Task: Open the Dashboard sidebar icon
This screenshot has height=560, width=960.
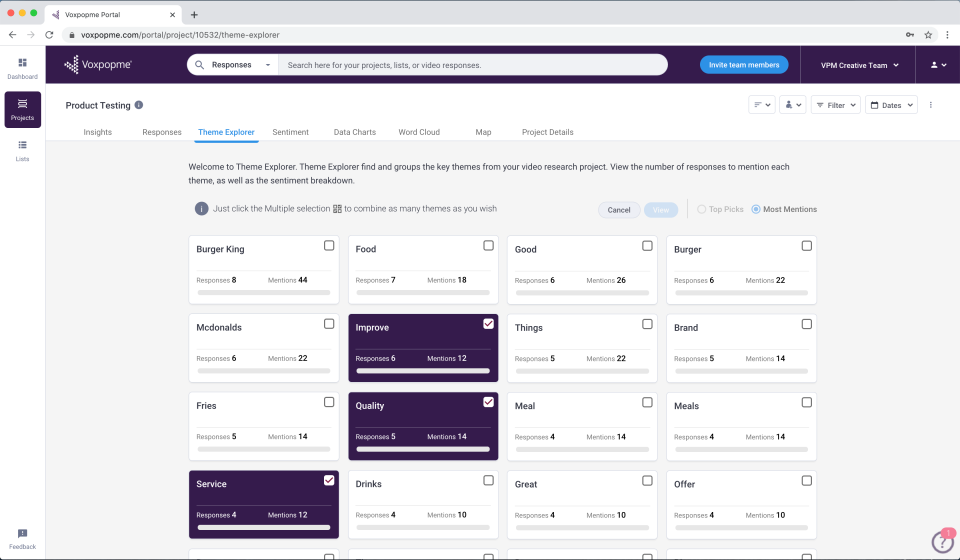Action: tap(23, 69)
